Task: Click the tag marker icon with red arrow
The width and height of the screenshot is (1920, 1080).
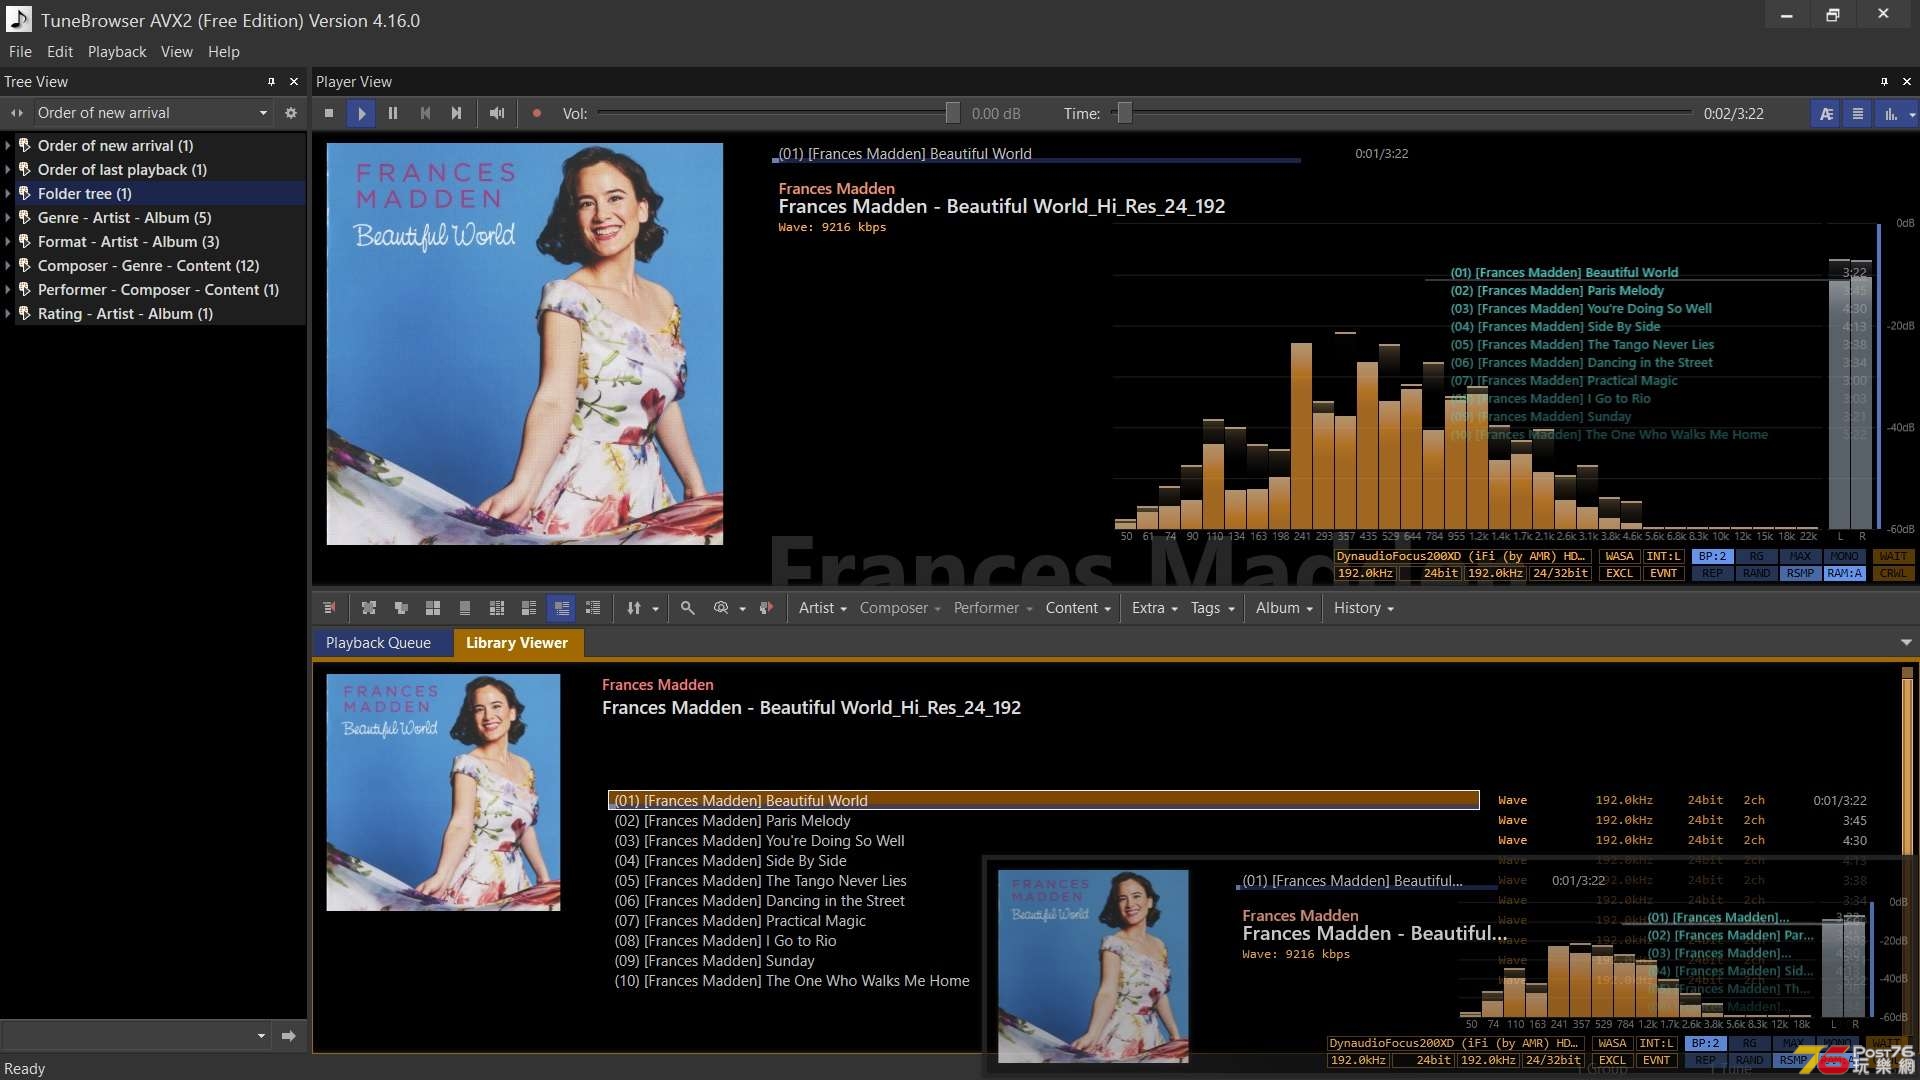Action: 766,608
